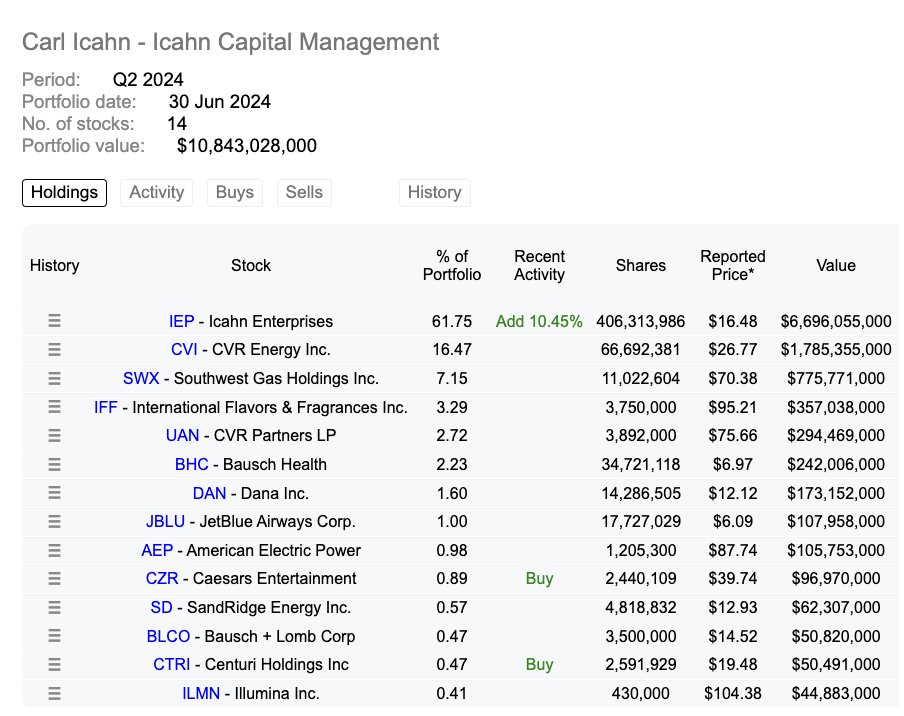Click percentage '61.75' for IEP
Viewport: 904px width, 716px height.
pos(452,321)
